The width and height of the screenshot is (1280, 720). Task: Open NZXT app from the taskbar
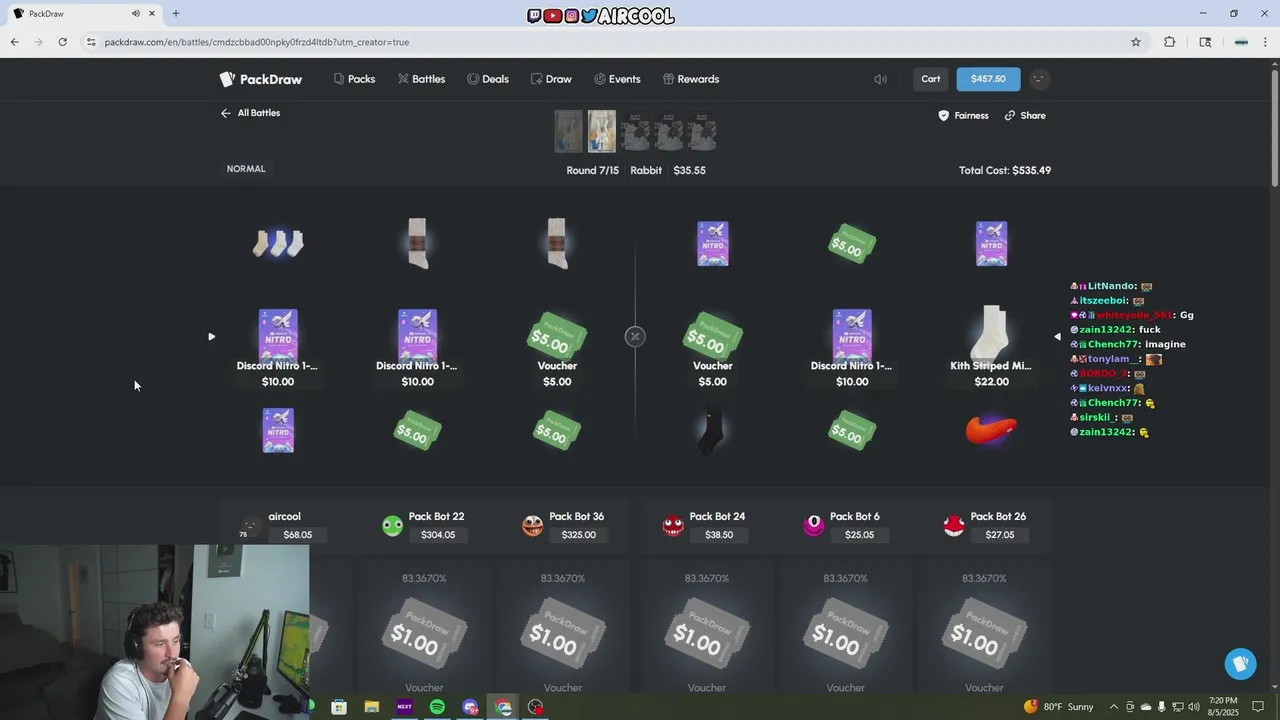coord(404,707)
